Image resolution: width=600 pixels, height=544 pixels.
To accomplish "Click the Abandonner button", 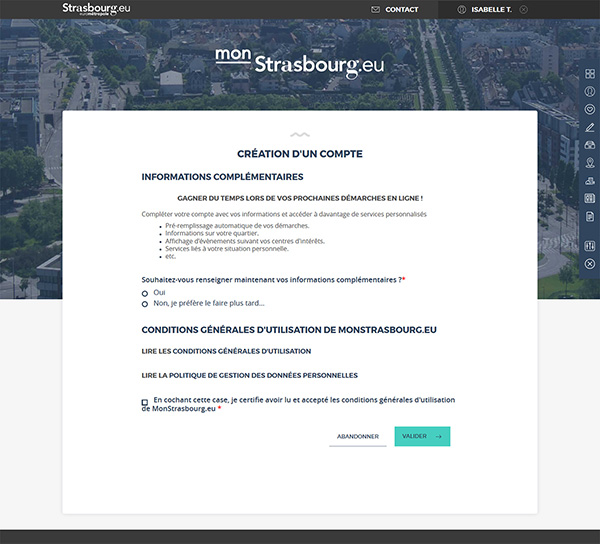I will [358, 437].
